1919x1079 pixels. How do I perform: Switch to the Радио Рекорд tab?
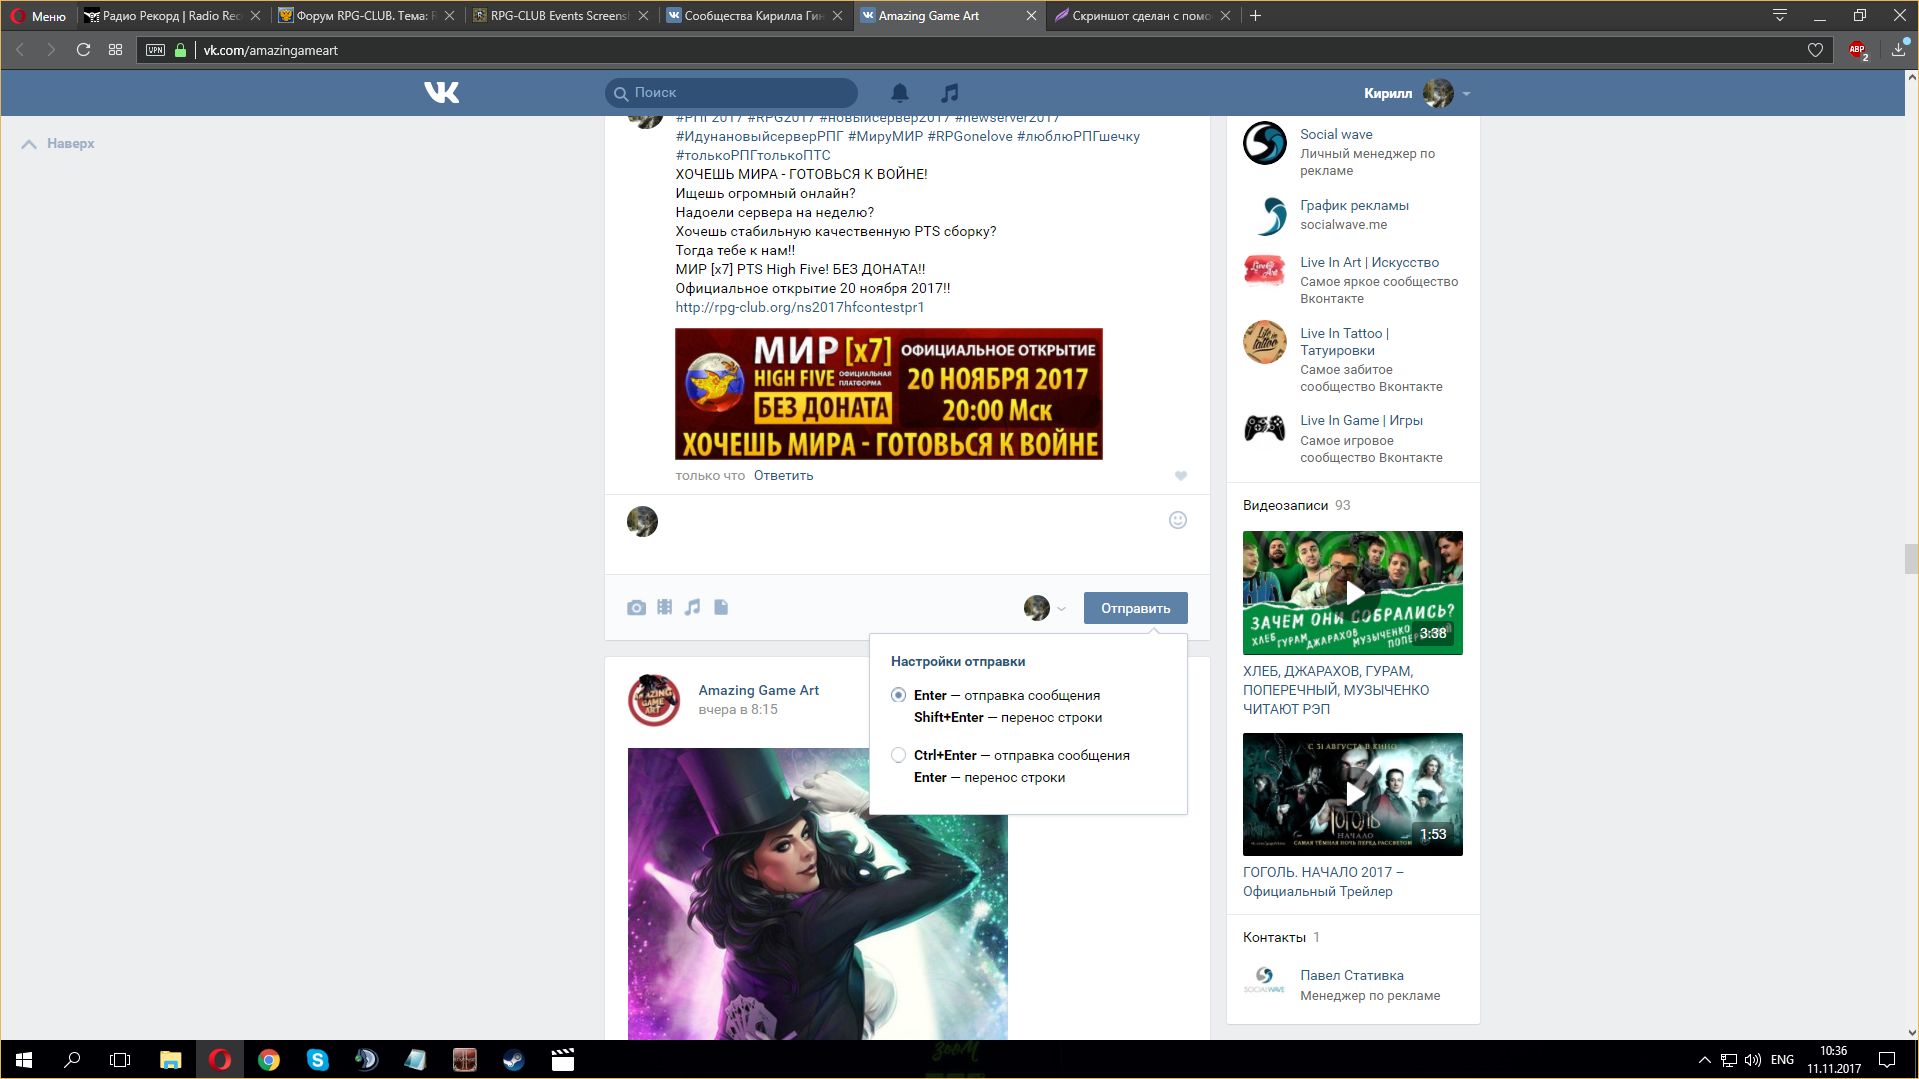pos(172,16)
